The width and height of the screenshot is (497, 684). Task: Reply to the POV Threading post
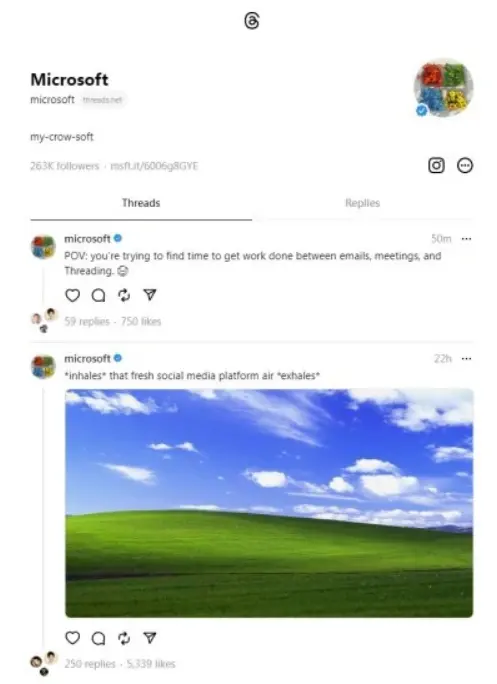(x=99, y=295)
